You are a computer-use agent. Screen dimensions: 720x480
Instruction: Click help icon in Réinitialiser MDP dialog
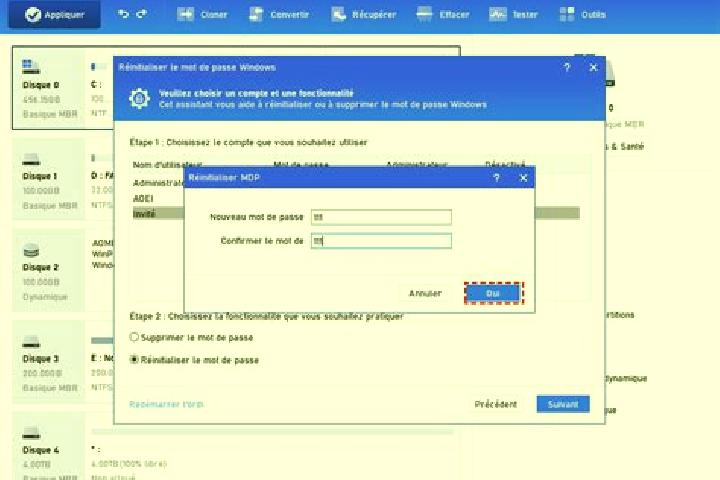click(496, 178)
